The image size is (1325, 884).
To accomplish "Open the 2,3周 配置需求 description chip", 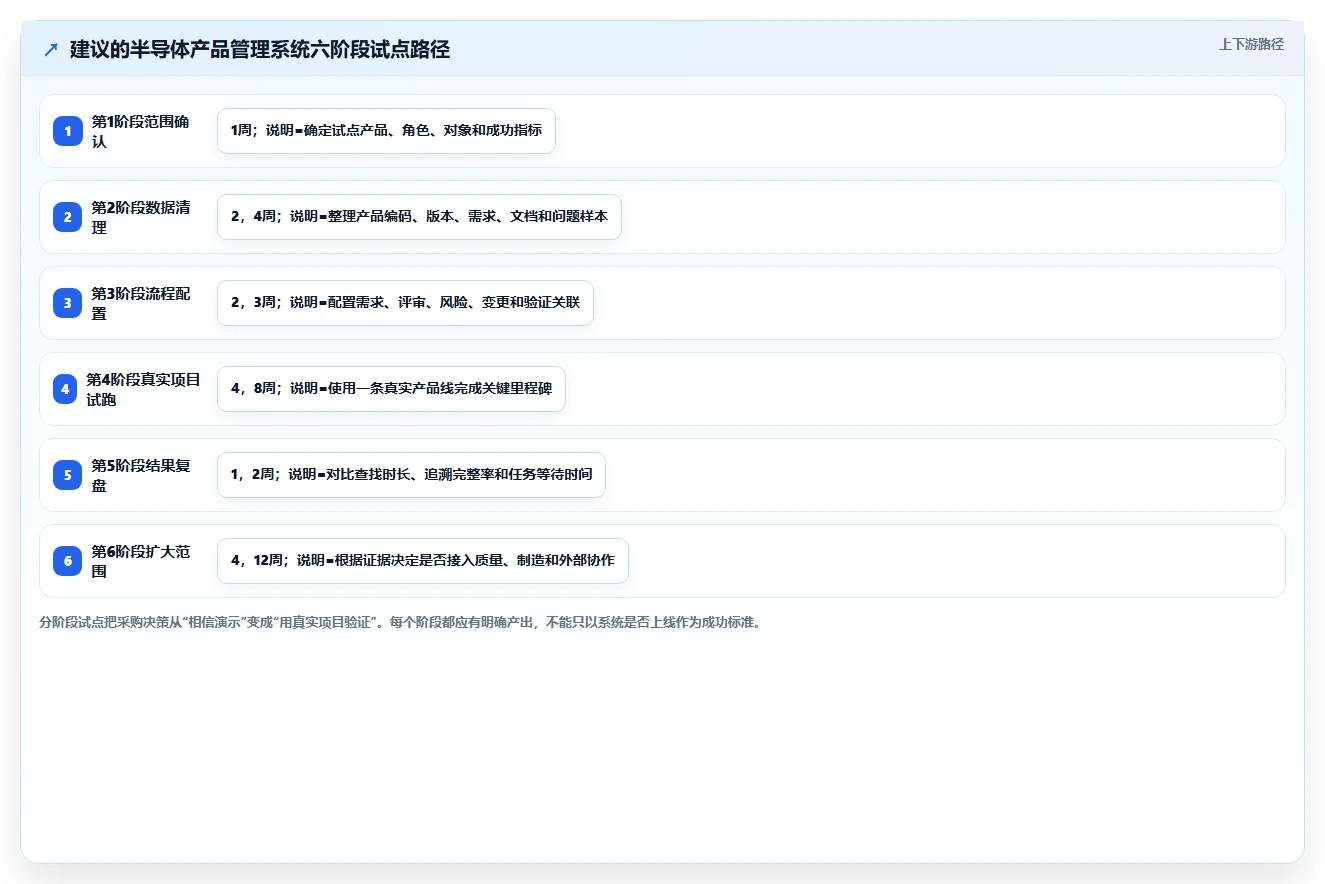I will pos(405,303).
